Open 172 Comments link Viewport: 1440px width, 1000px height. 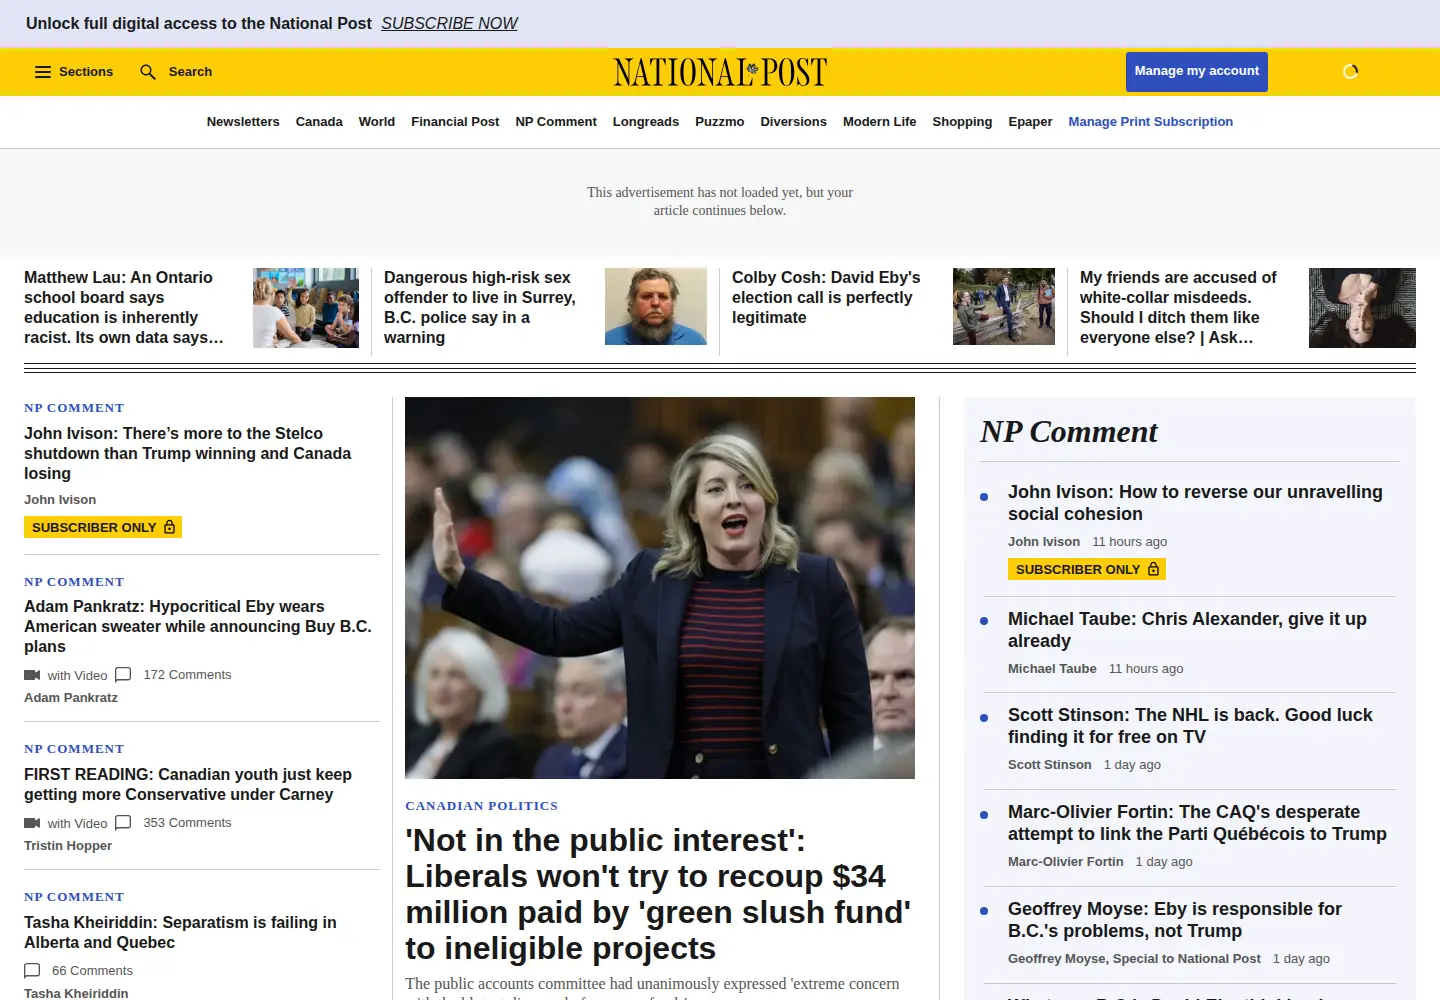pos(187,675)
